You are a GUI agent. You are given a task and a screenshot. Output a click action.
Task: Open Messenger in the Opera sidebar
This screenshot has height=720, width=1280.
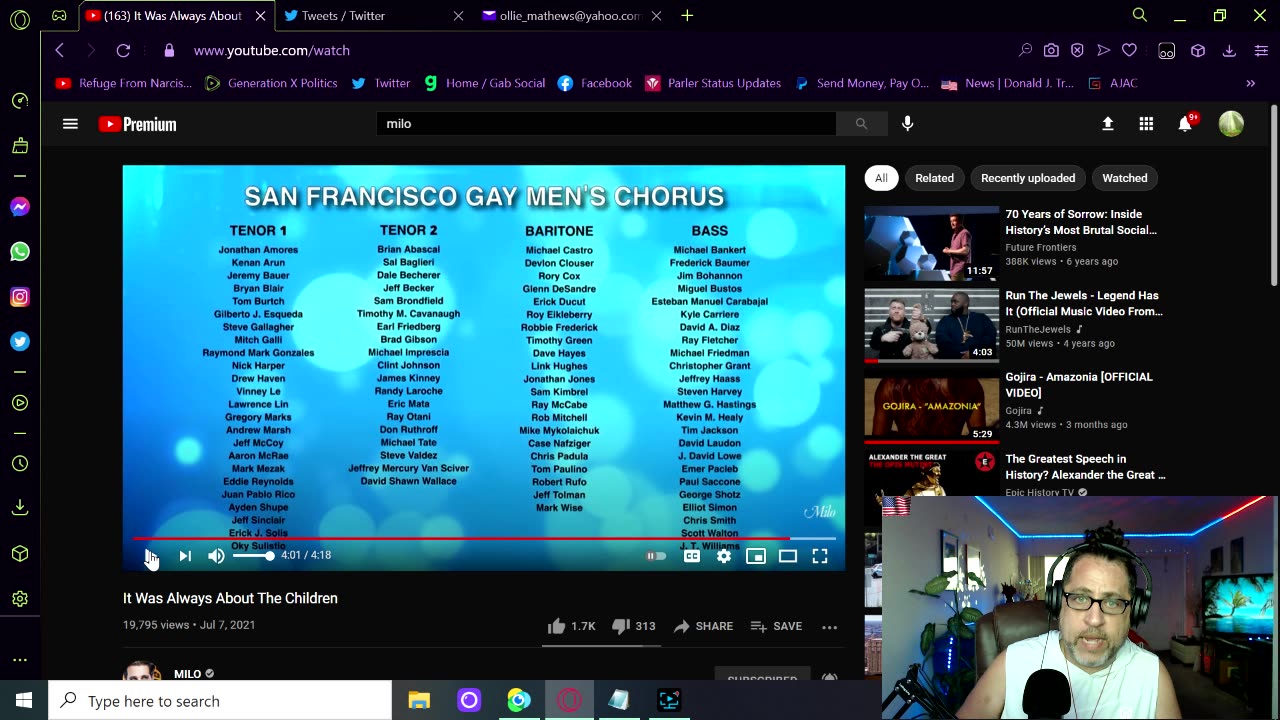(20, 207)
